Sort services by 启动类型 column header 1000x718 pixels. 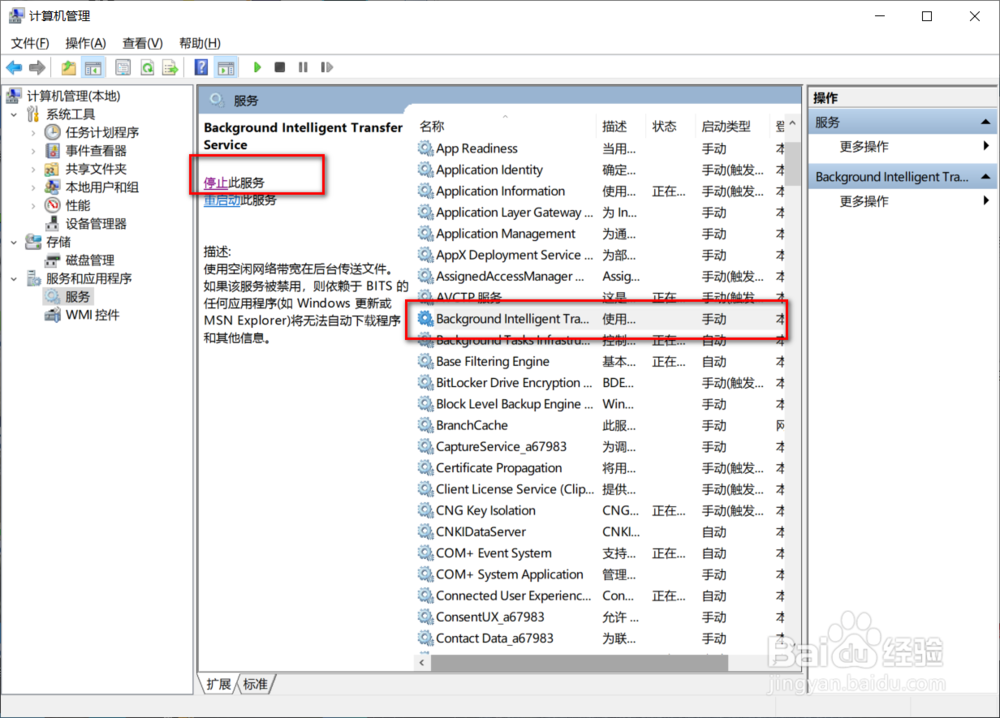pyautogui.click(x=732, y=126)
